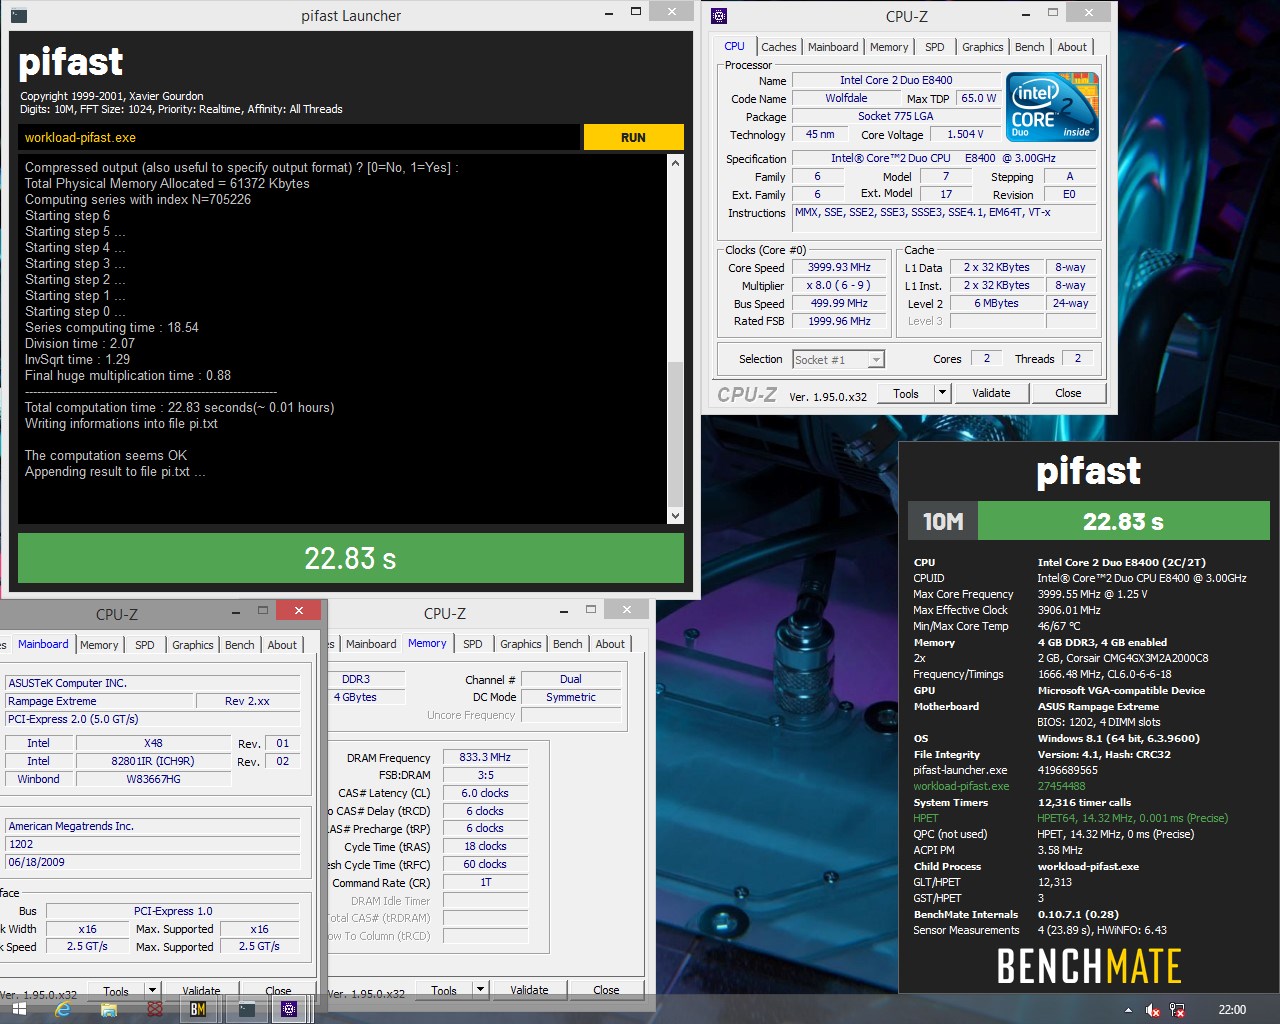Image resolution: width=1280 pixels, height=1024 pixels.
Task: Click the FSB:DRAM value 3:5
Action: click(x=485, y=775)
